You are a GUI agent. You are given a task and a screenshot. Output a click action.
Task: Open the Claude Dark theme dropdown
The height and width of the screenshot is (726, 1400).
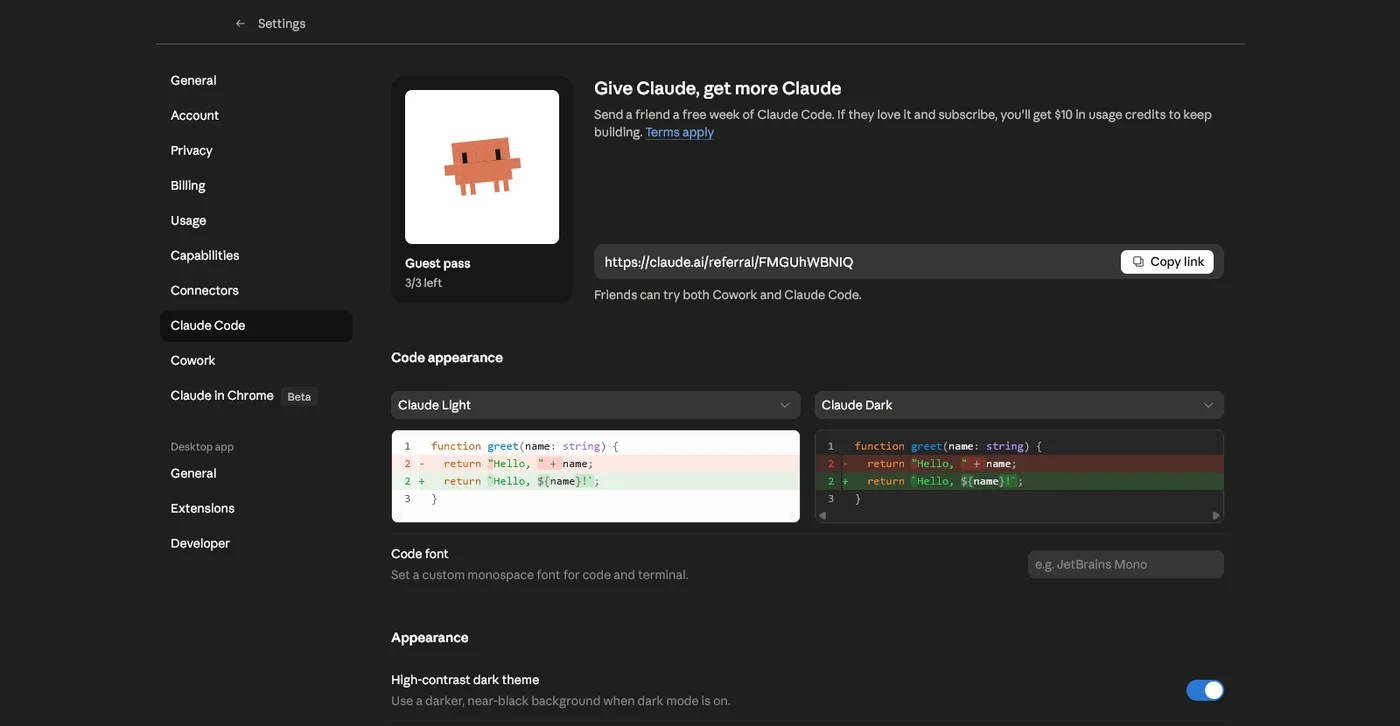click(x=1019, y=405)
